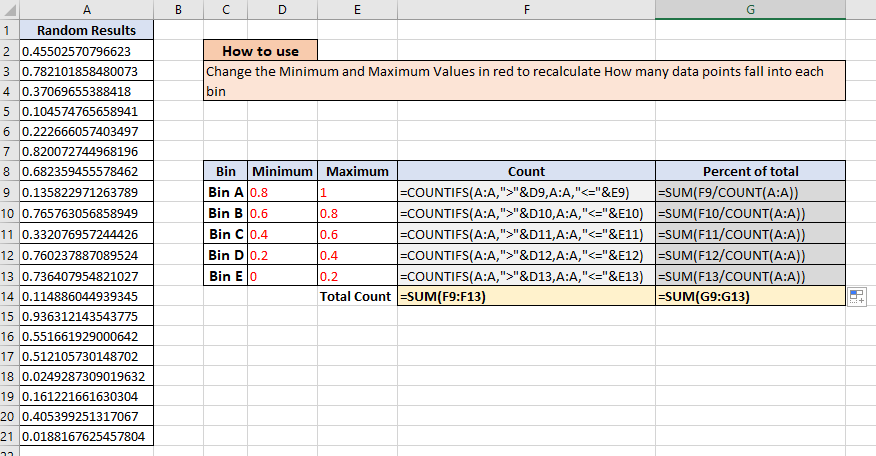876x456 pixels.
Task: Select the corner Select All triangle
Action: tap(9, 10)
